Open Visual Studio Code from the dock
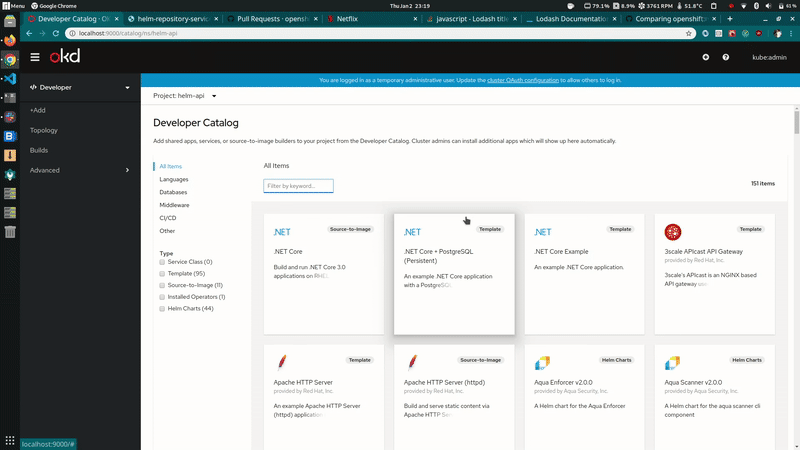 [10, 79]
